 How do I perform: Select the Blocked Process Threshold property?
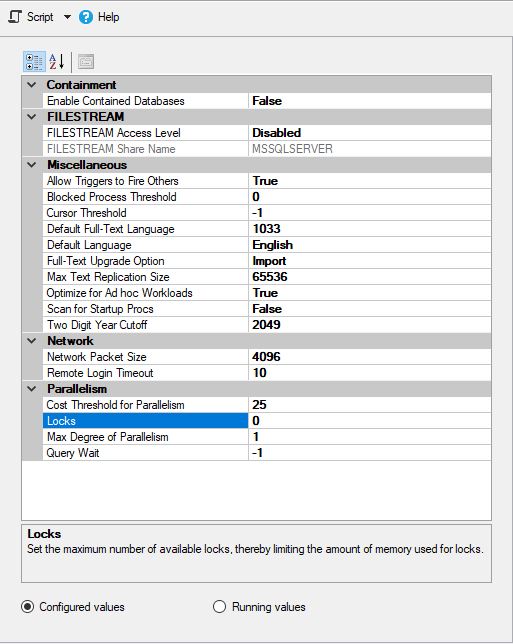[145, 197]
